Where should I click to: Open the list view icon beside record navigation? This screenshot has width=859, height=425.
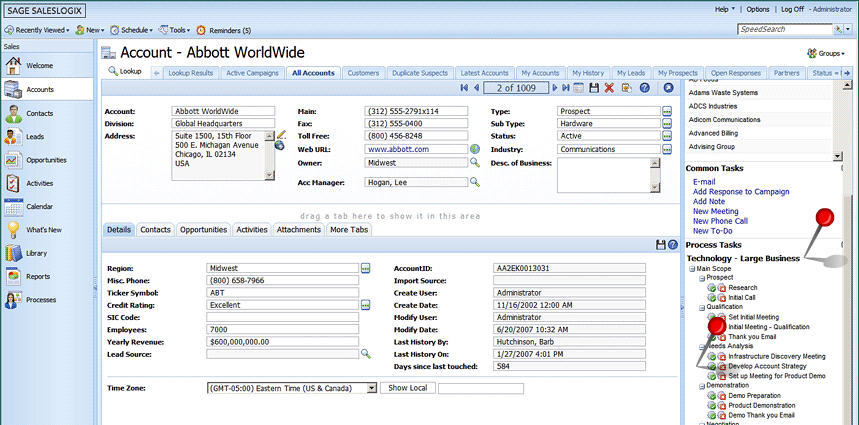579,88
